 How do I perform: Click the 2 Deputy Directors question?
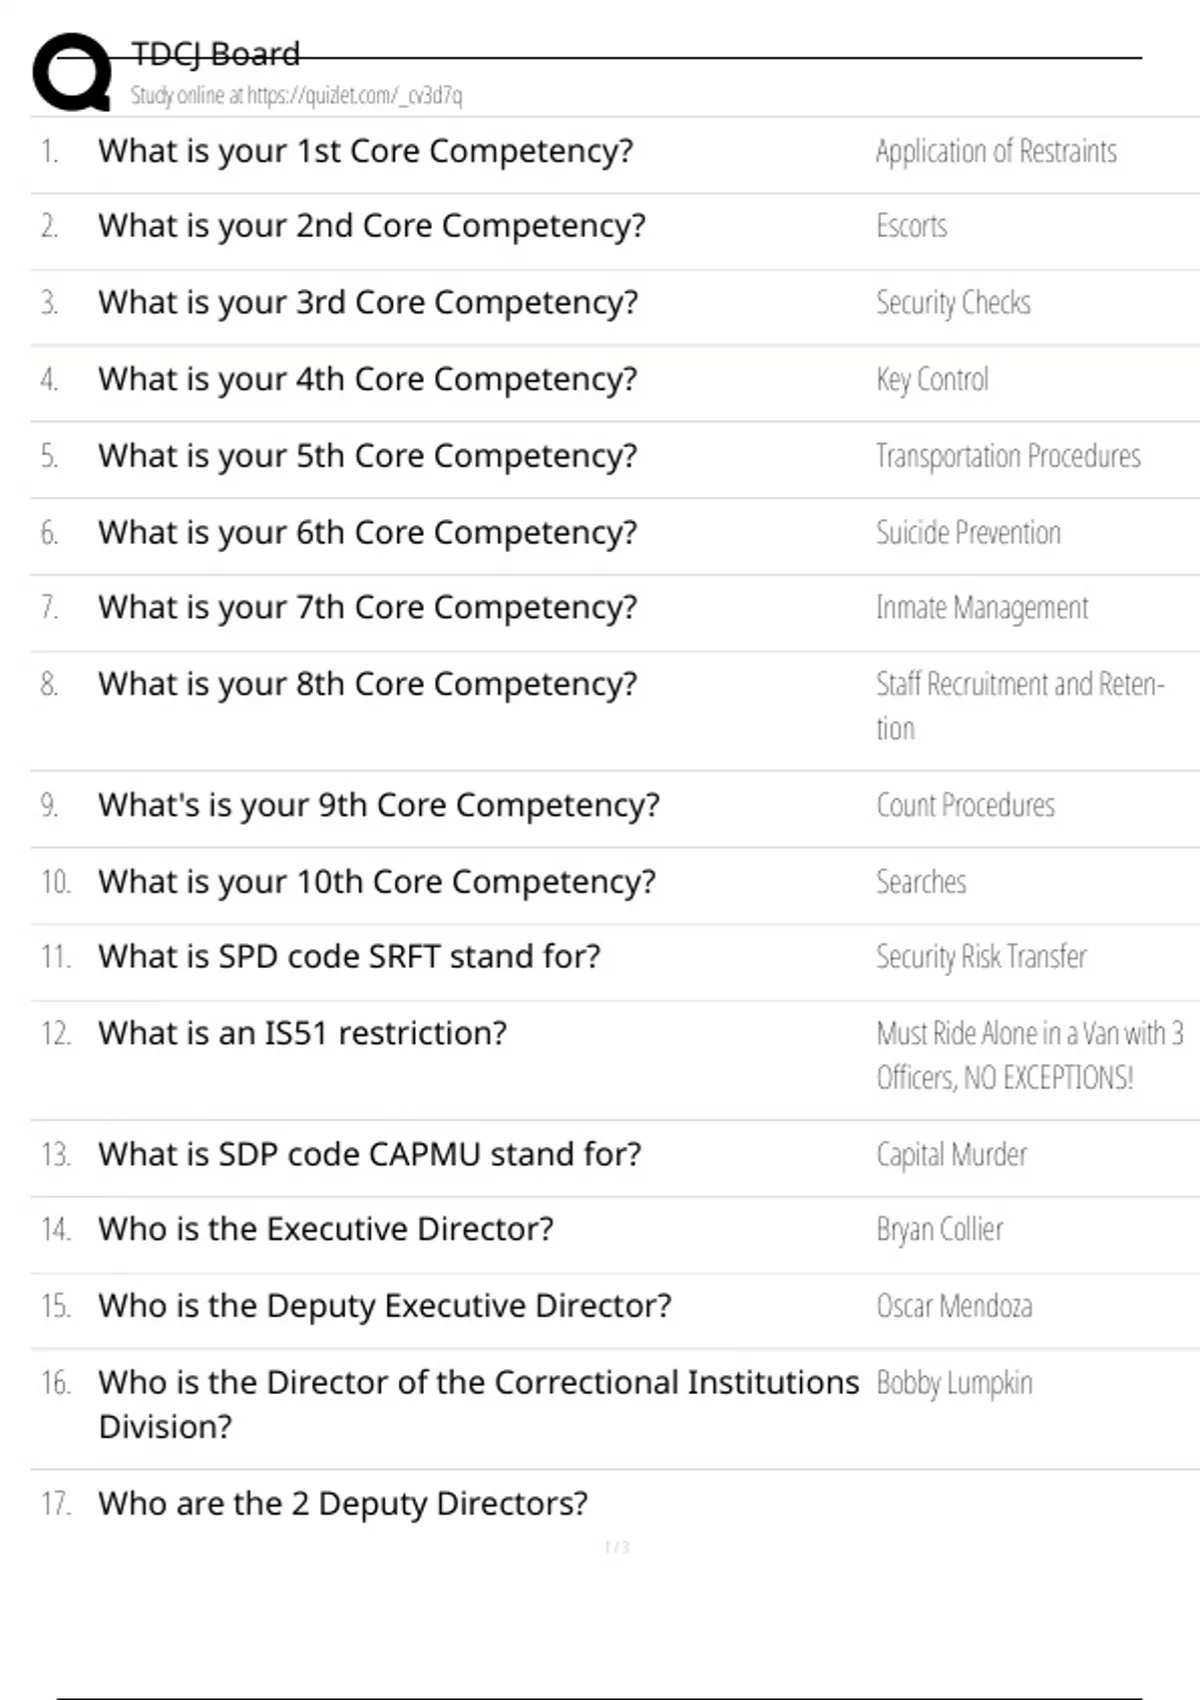(342, 1503)
